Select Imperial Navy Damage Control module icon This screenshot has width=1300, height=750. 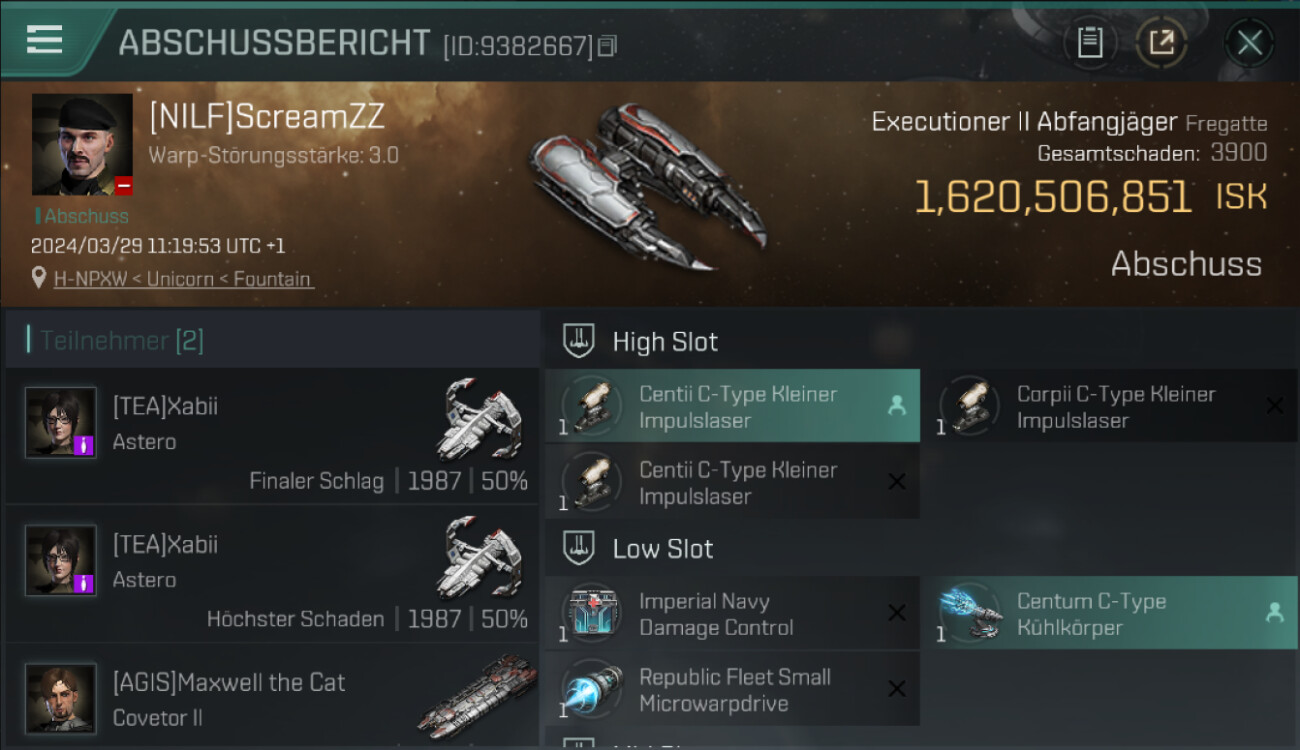591,614
